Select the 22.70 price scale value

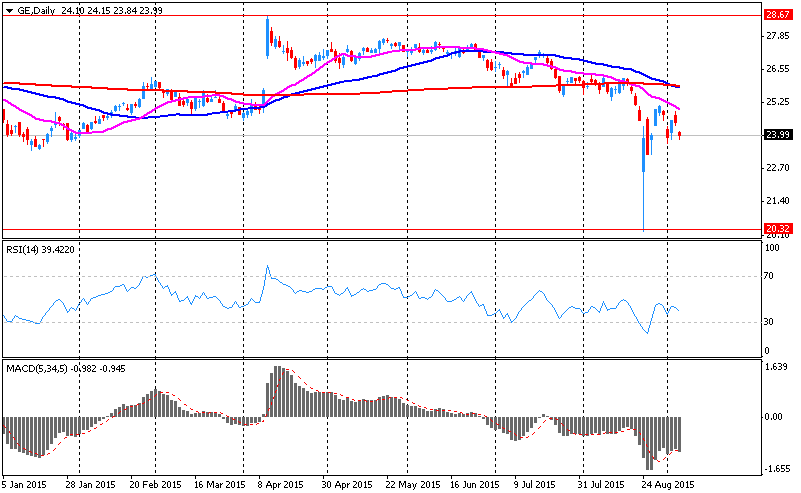pyautogui.click(x=778, y=168)
